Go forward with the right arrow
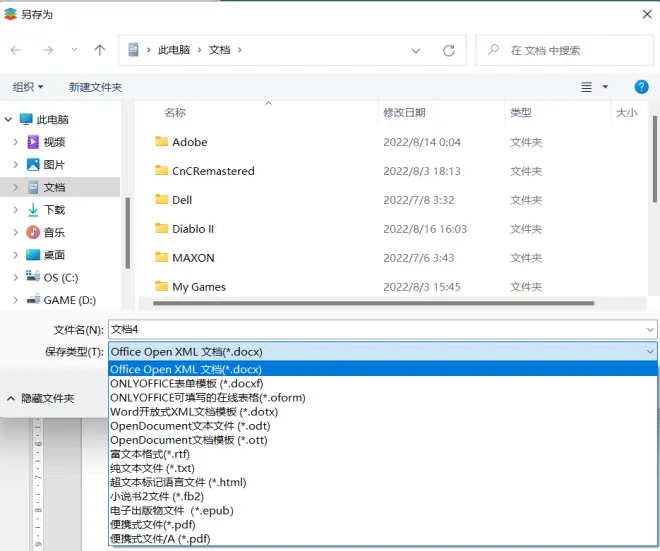Viewport: 660px width, 551px height. (x=48, y=50)
